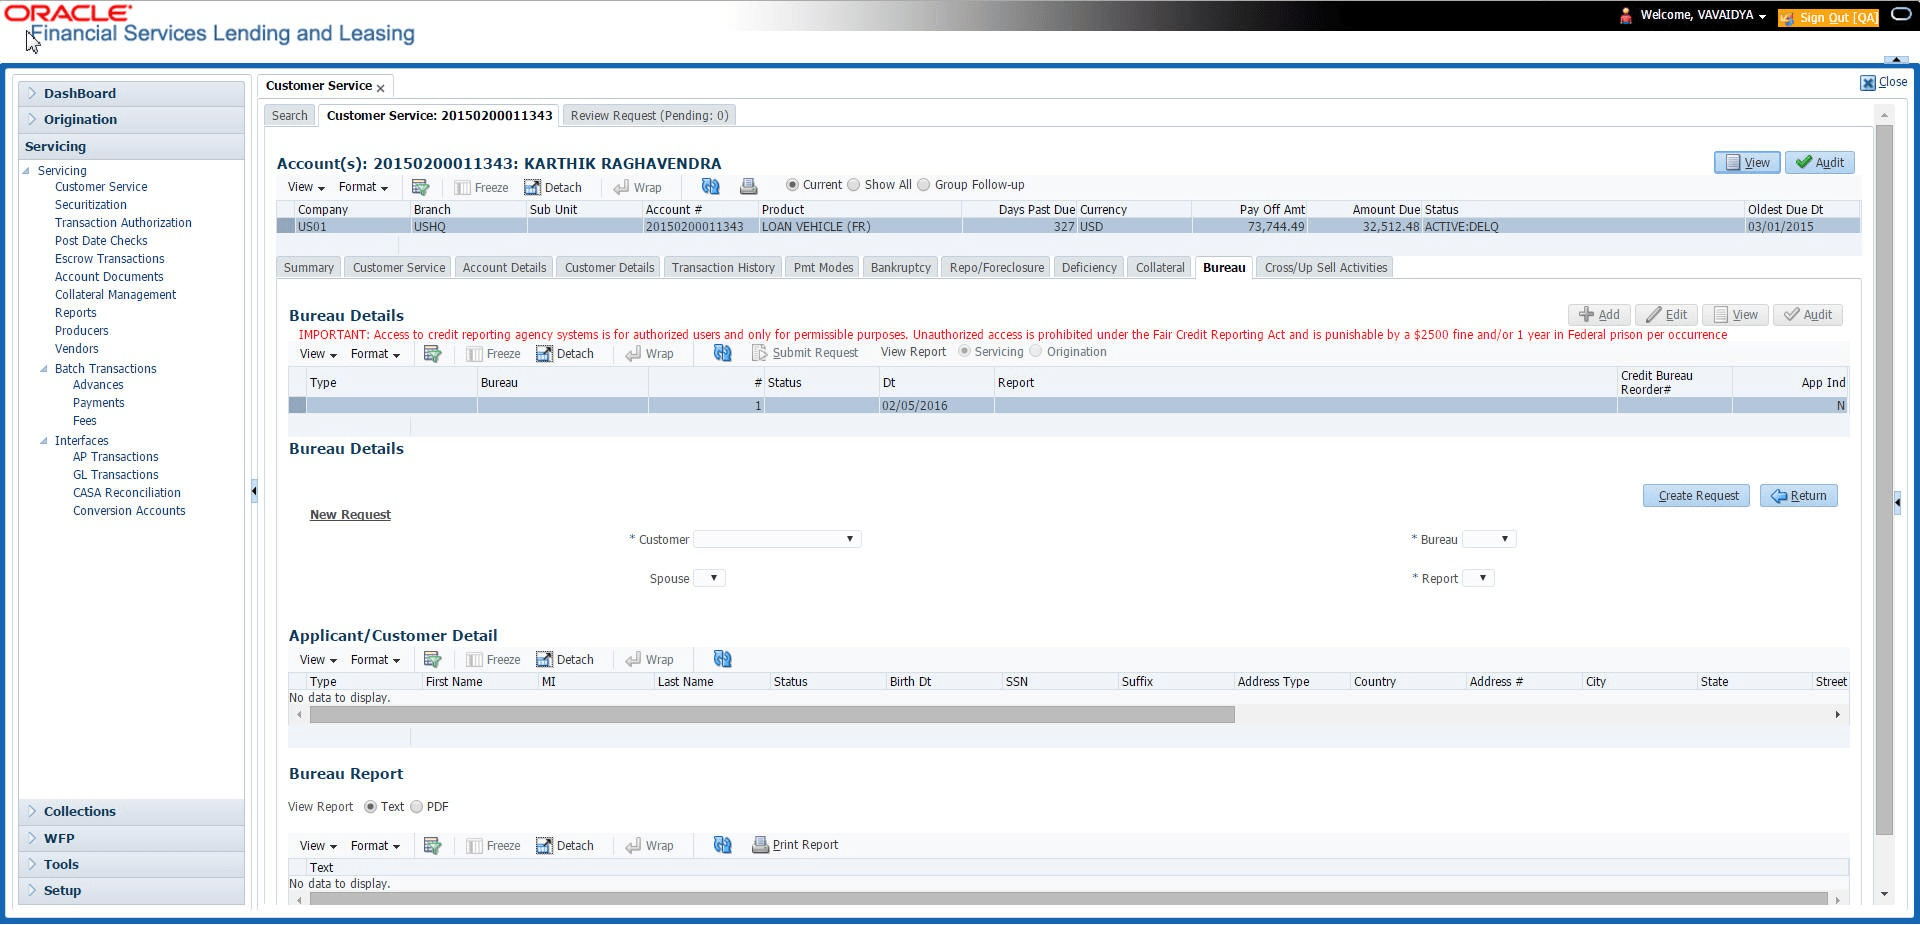This screenshot has width=1920, height=925.
Task: Detach the account table
Action: [553, 187]
